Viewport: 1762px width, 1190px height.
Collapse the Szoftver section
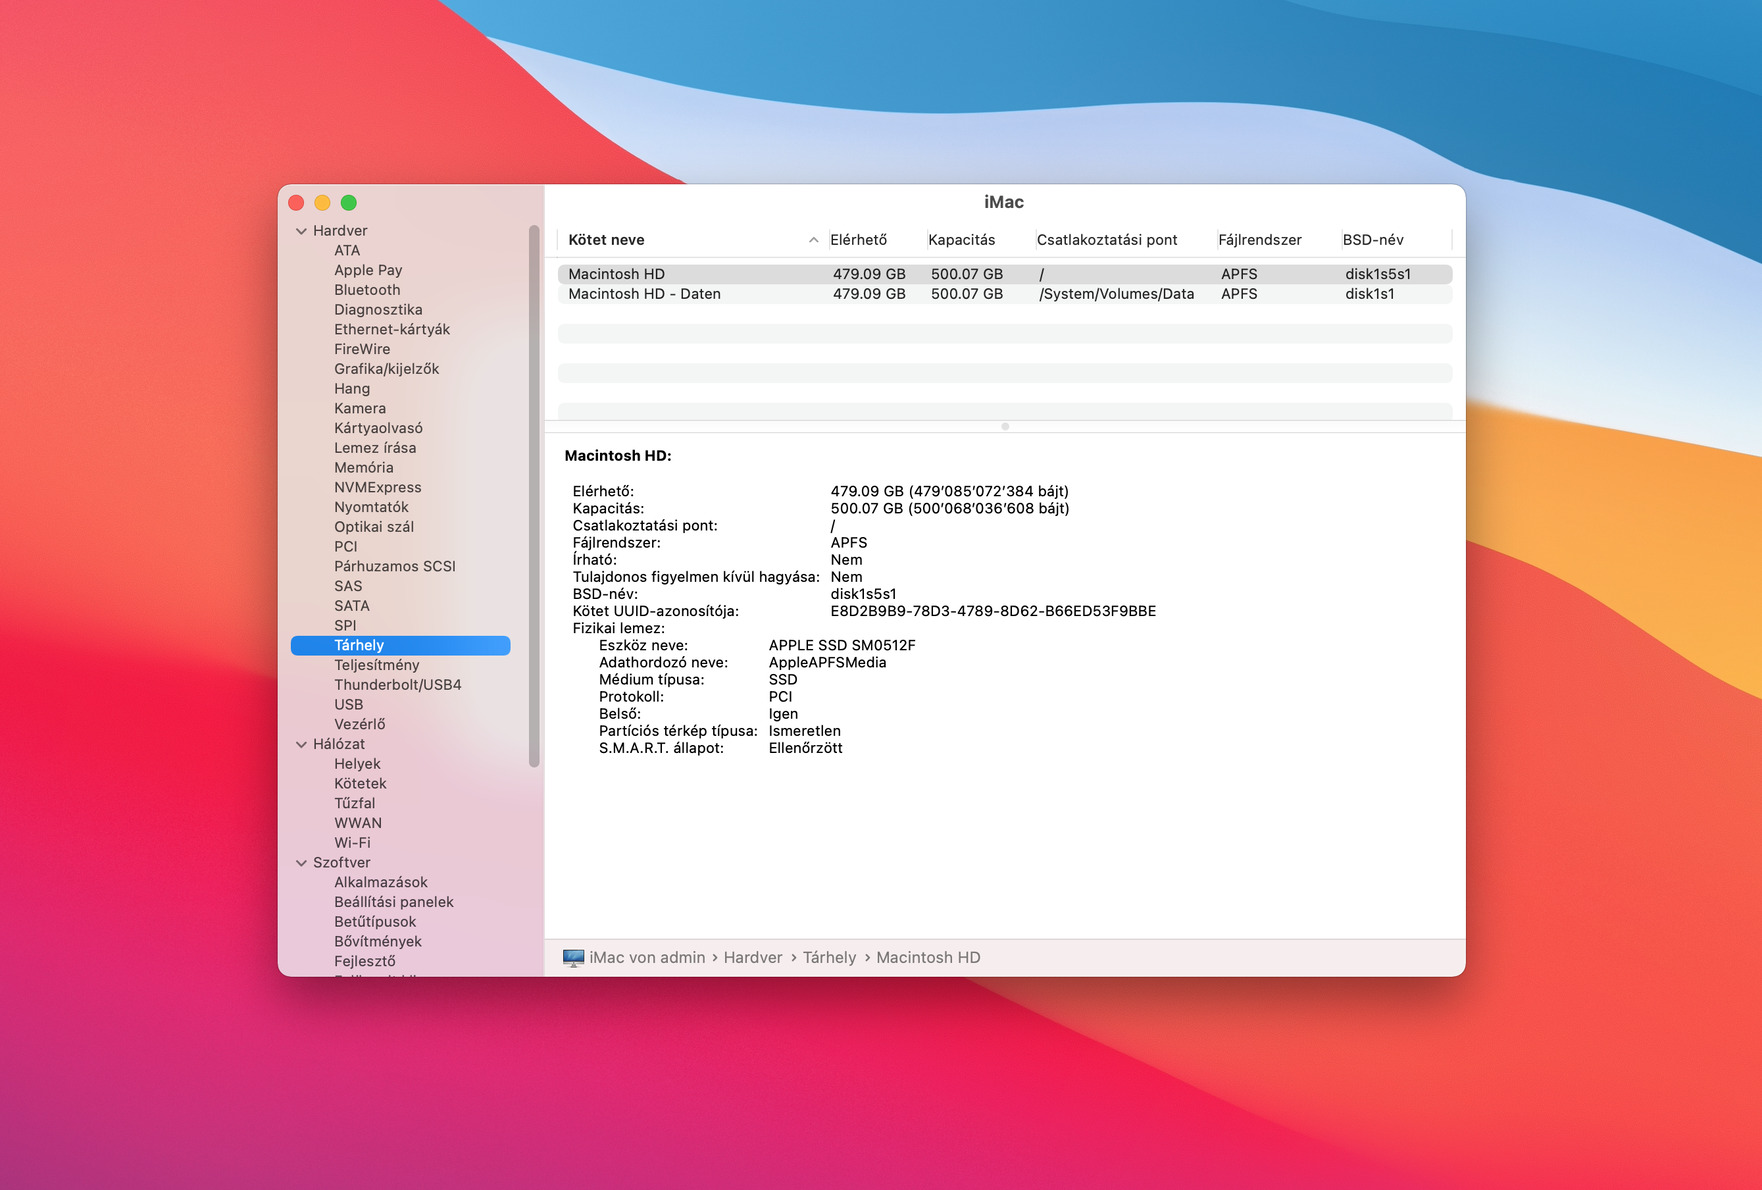coord(301,863)
